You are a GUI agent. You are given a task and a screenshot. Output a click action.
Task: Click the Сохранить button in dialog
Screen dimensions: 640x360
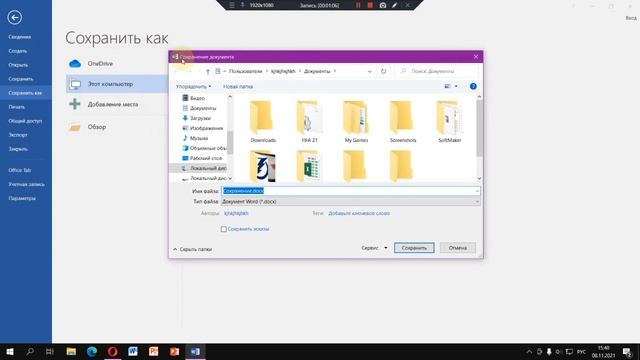coord(414,248)
